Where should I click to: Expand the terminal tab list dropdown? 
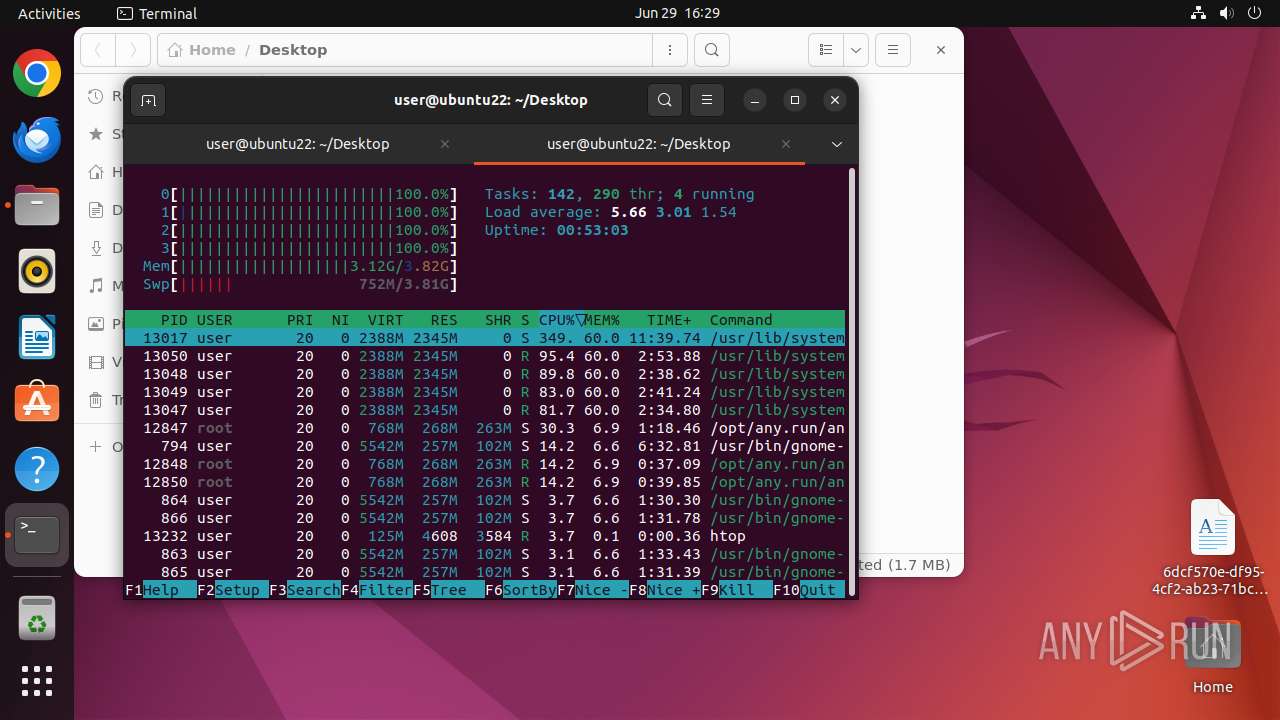[x=837, y=144]
